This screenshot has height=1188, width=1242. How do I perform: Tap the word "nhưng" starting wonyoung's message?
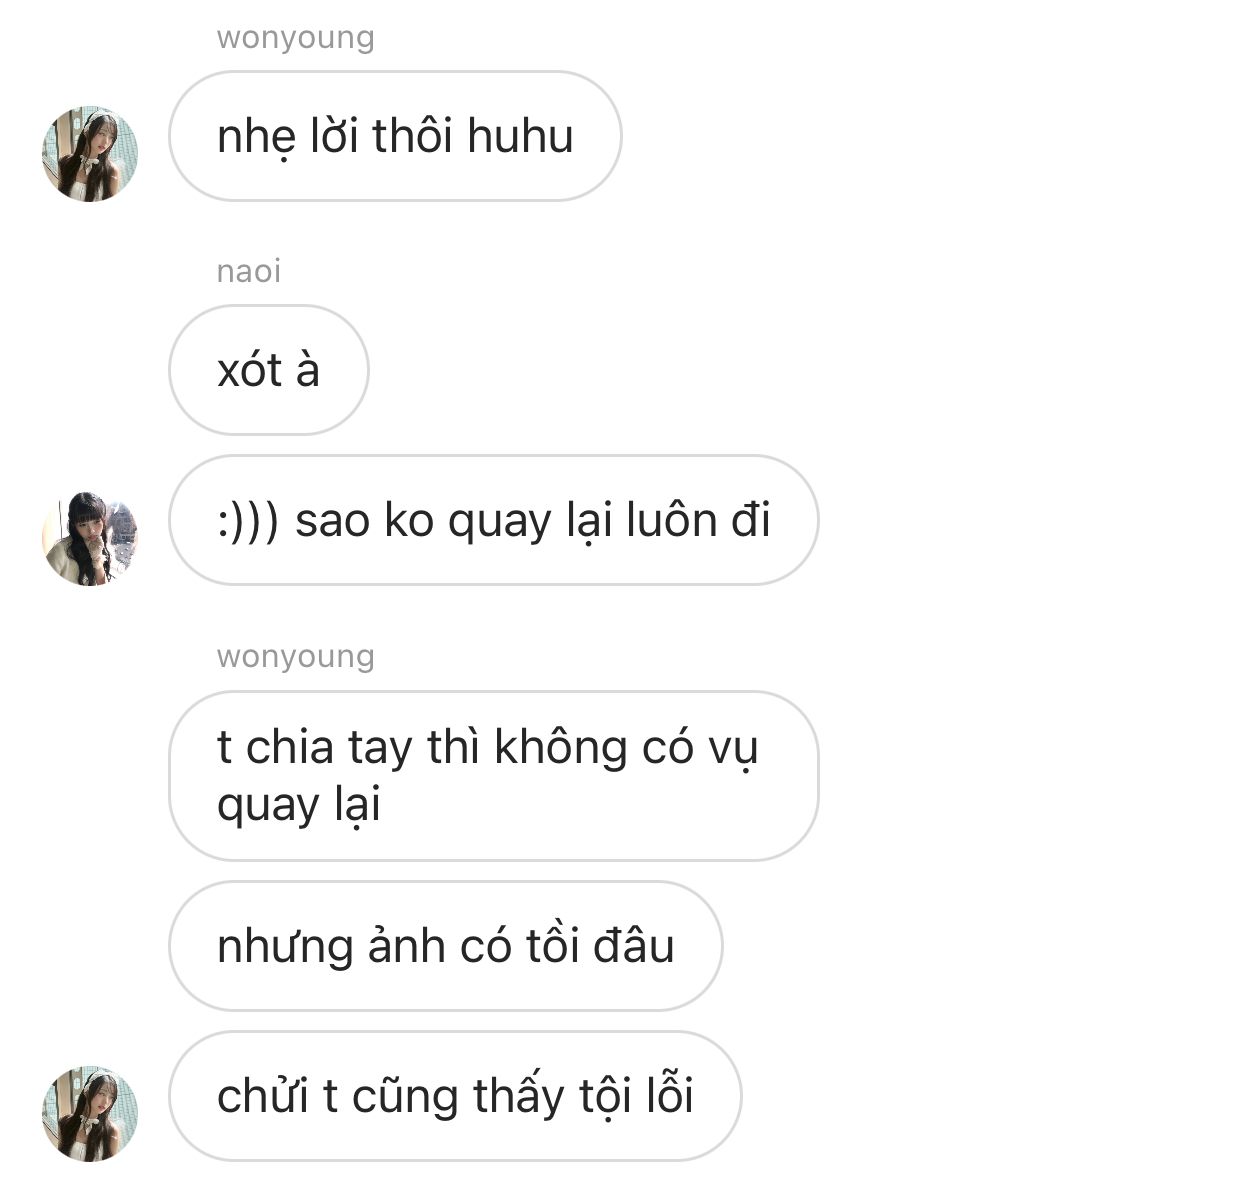coord(285,948)
